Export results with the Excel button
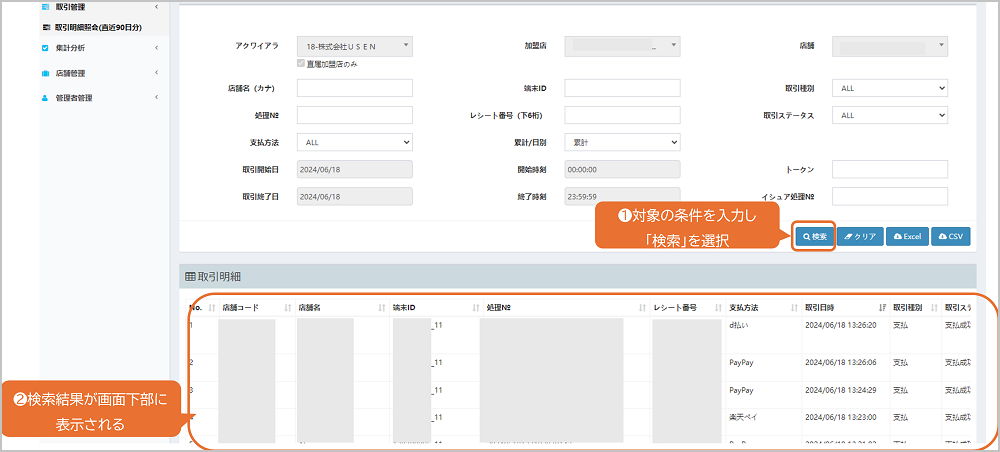This screenshot has height=452, width=1000. click(906, 237)
